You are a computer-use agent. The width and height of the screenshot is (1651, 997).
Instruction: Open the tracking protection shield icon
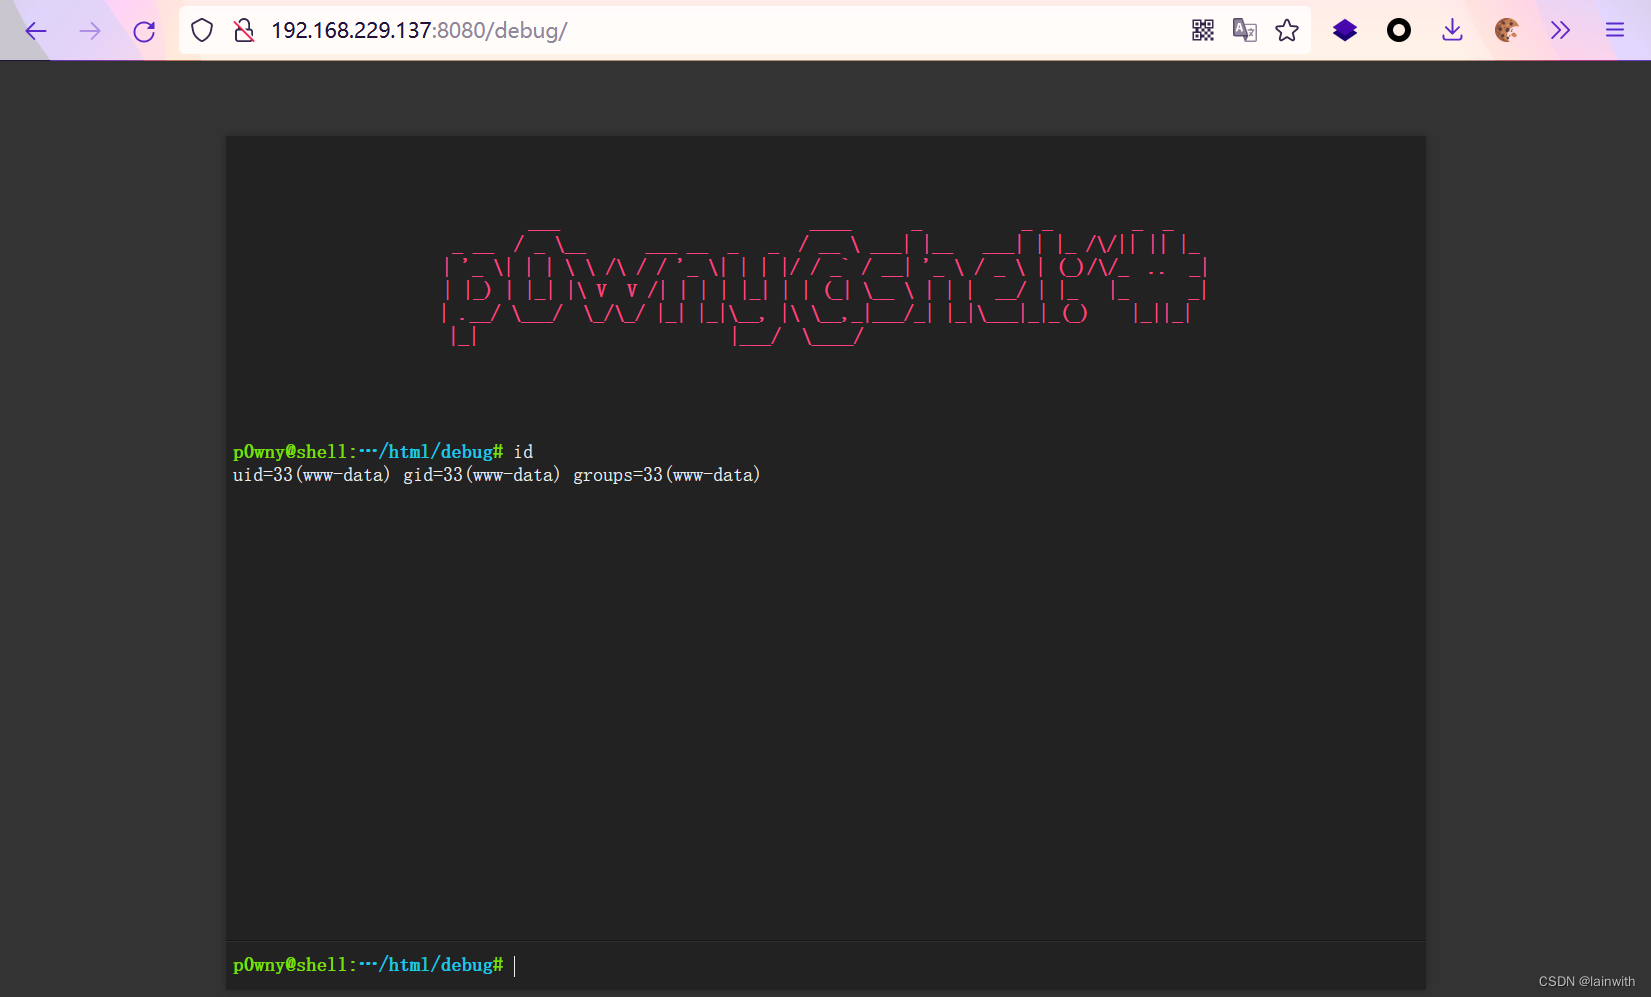[x=202, y=31]
